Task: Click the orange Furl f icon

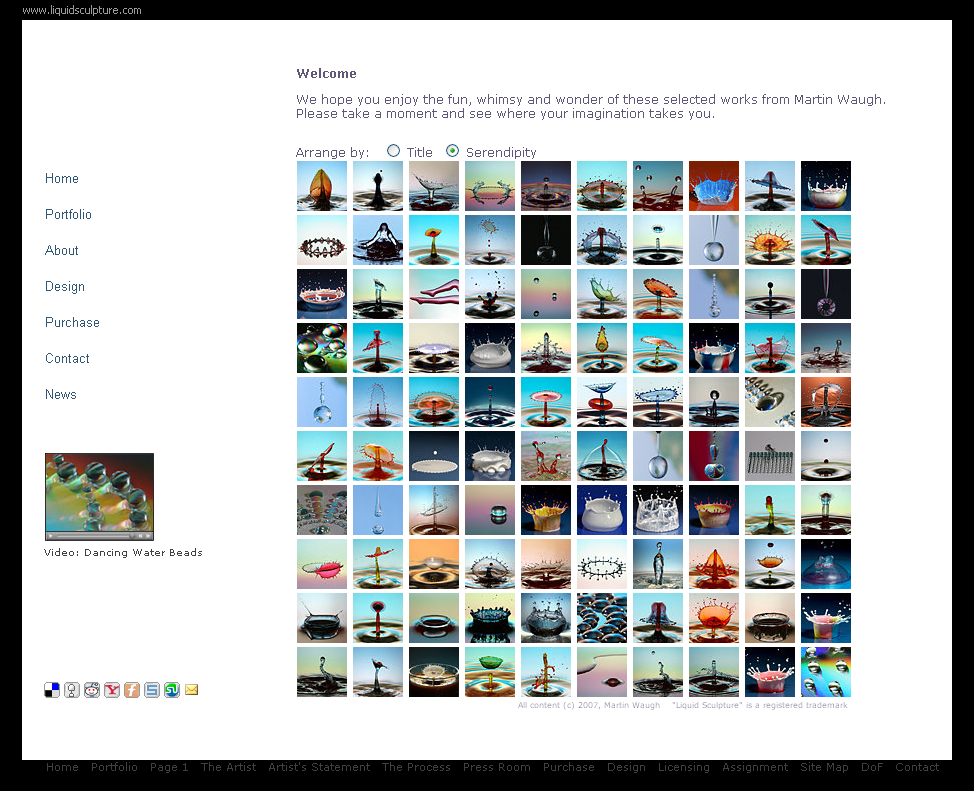Action: coord(132,690)
